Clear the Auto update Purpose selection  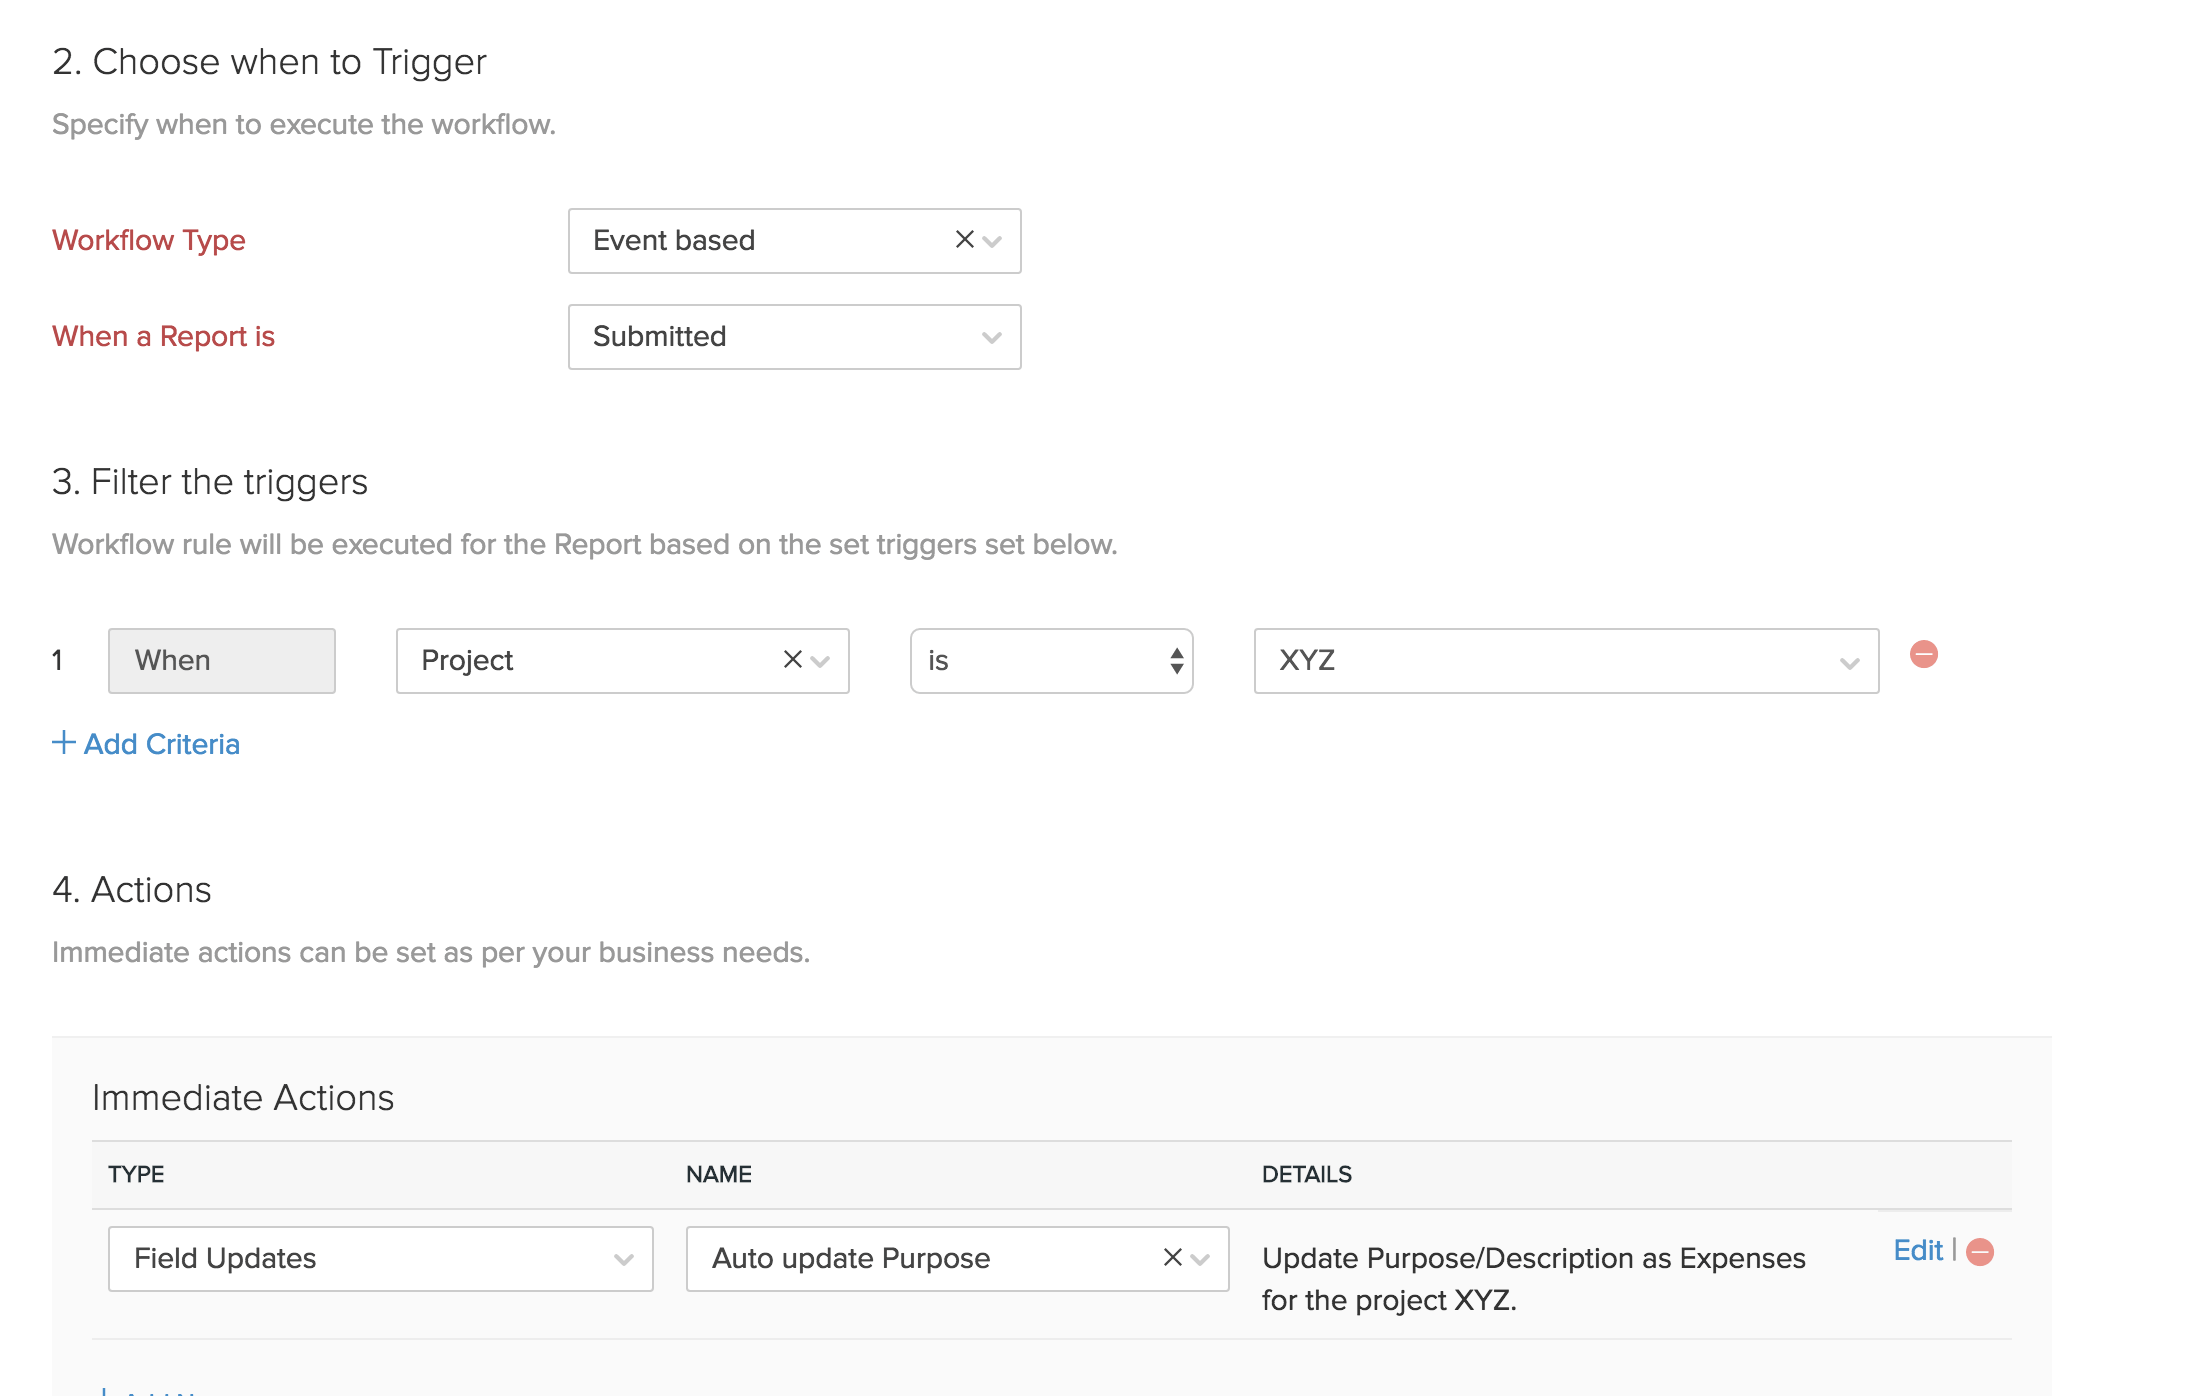click(x=1172, y=1257)
